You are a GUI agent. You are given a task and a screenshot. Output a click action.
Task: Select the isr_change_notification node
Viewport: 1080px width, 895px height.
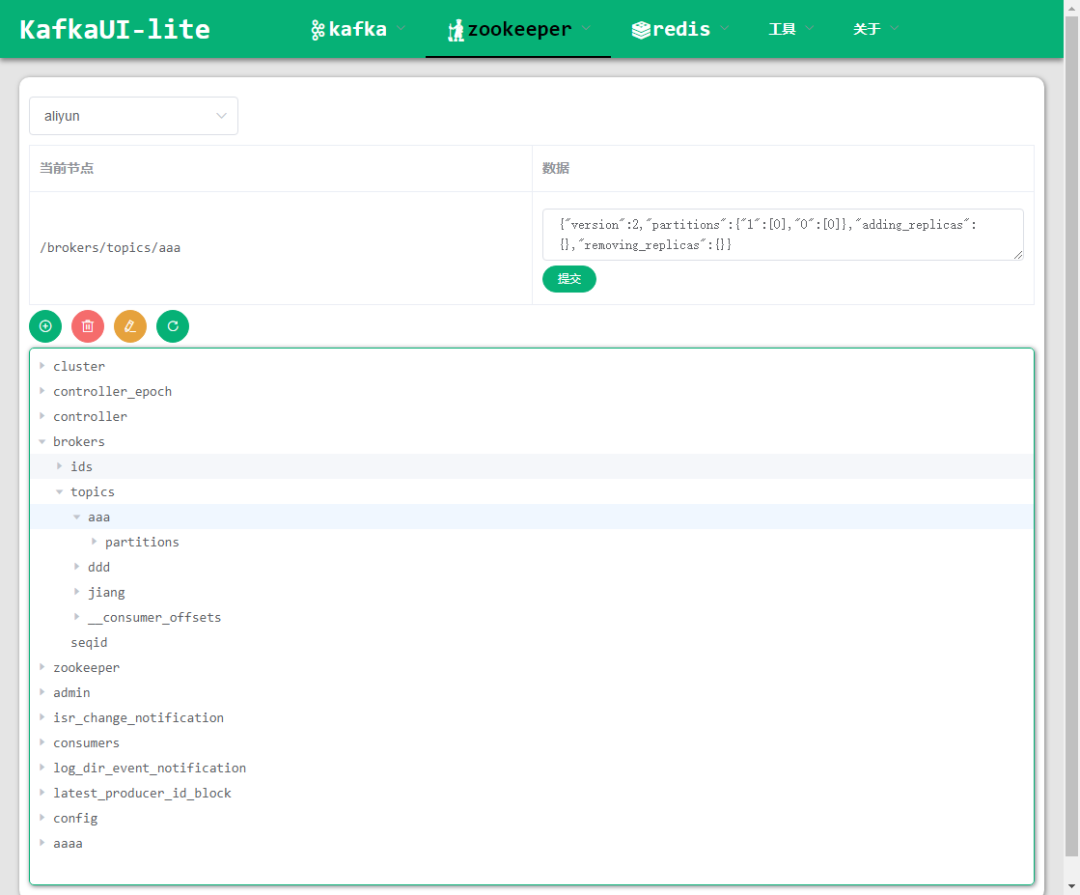click(138, 717)
